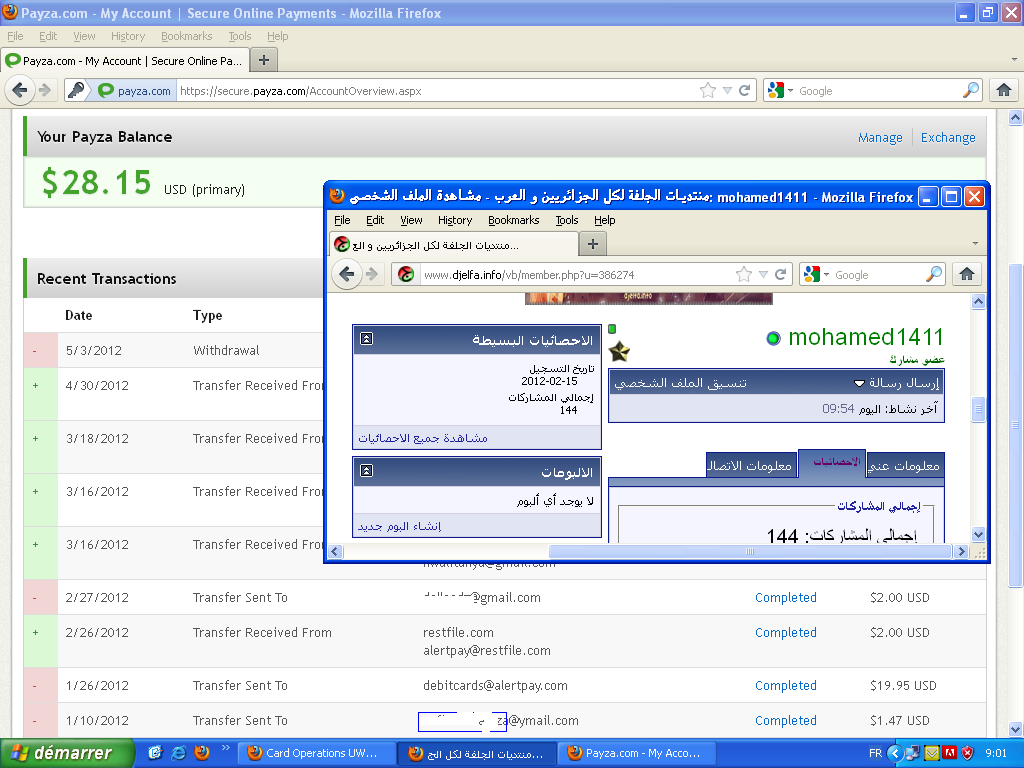Go forward in the djelfa forum window

372,274
